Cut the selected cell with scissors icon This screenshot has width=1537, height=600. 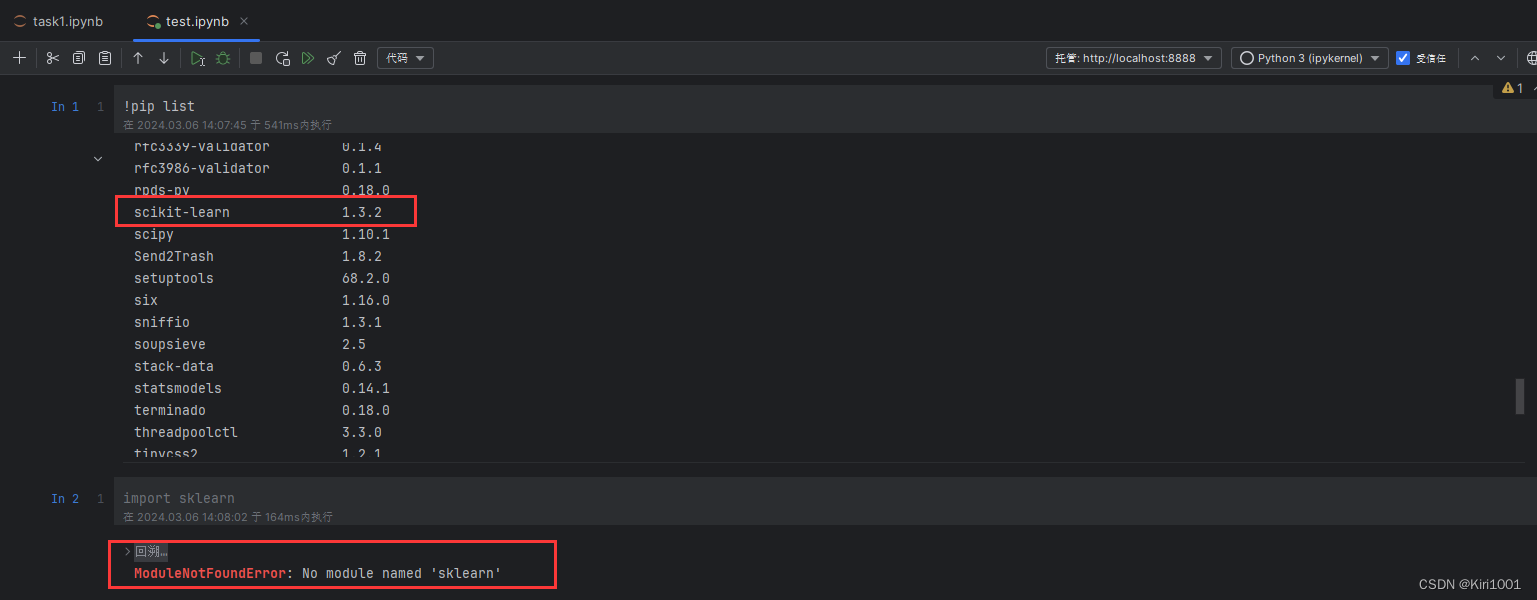pos(52,57)
